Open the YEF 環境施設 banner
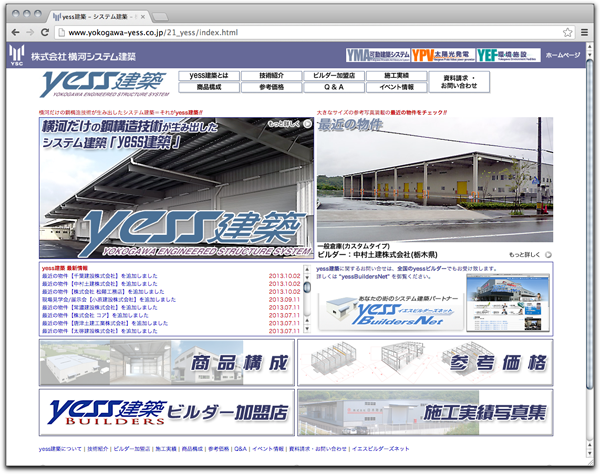The image size is (600, 474). (x=509, y=55)
